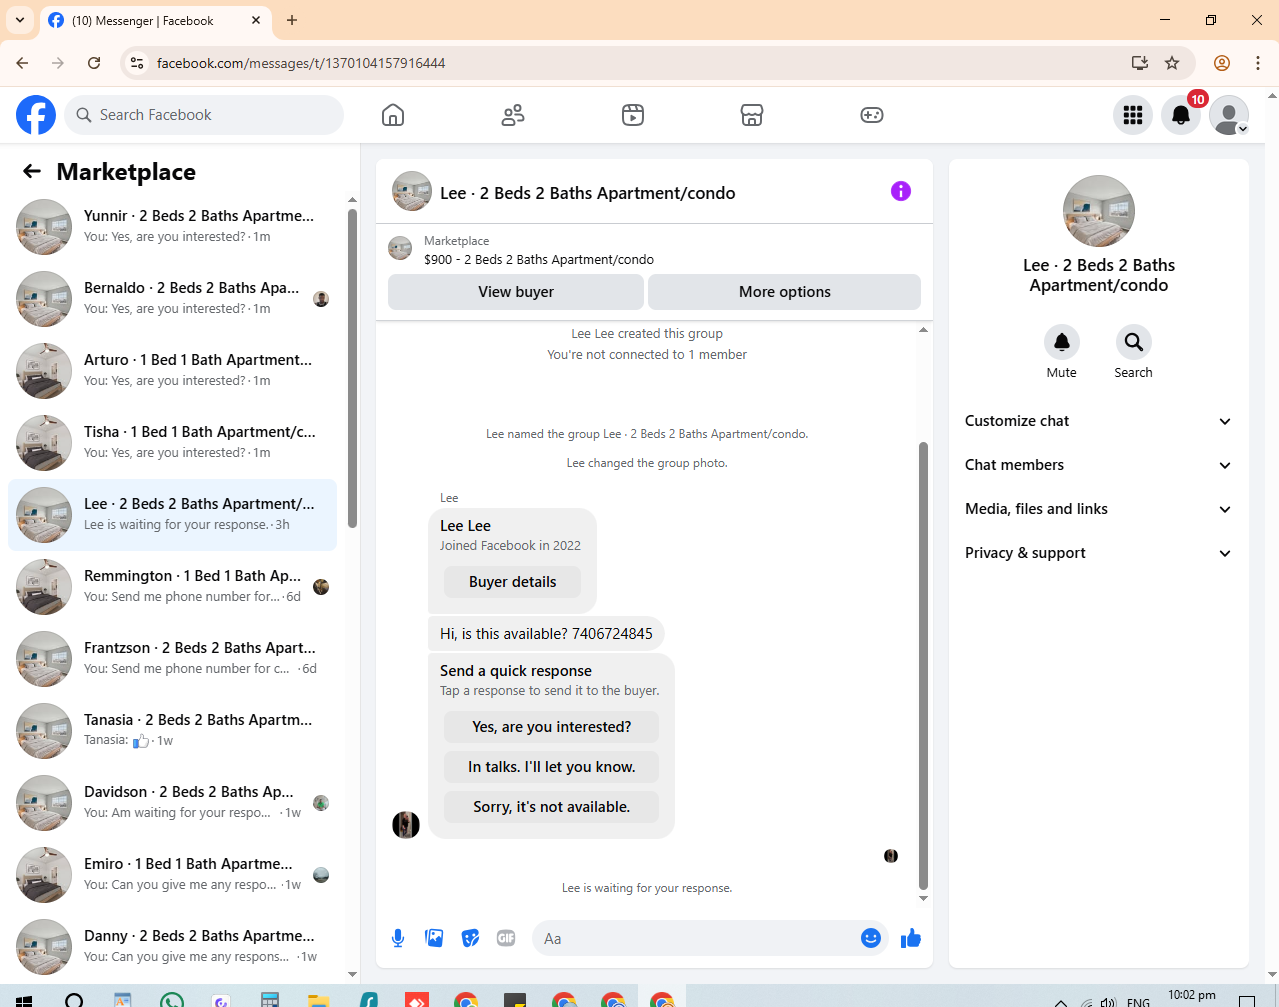Click the Search Facebook field
1279x1007 pixels.
coord(204,115)
